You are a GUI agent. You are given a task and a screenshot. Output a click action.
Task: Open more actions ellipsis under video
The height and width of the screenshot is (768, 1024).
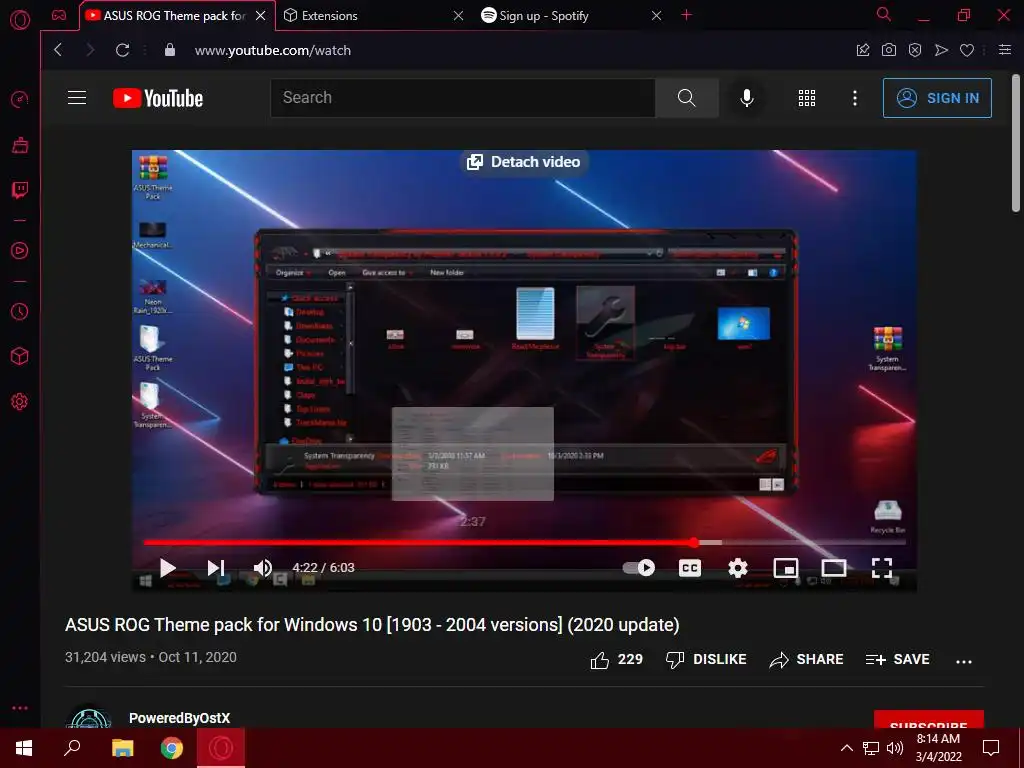[x=964, y=661]
